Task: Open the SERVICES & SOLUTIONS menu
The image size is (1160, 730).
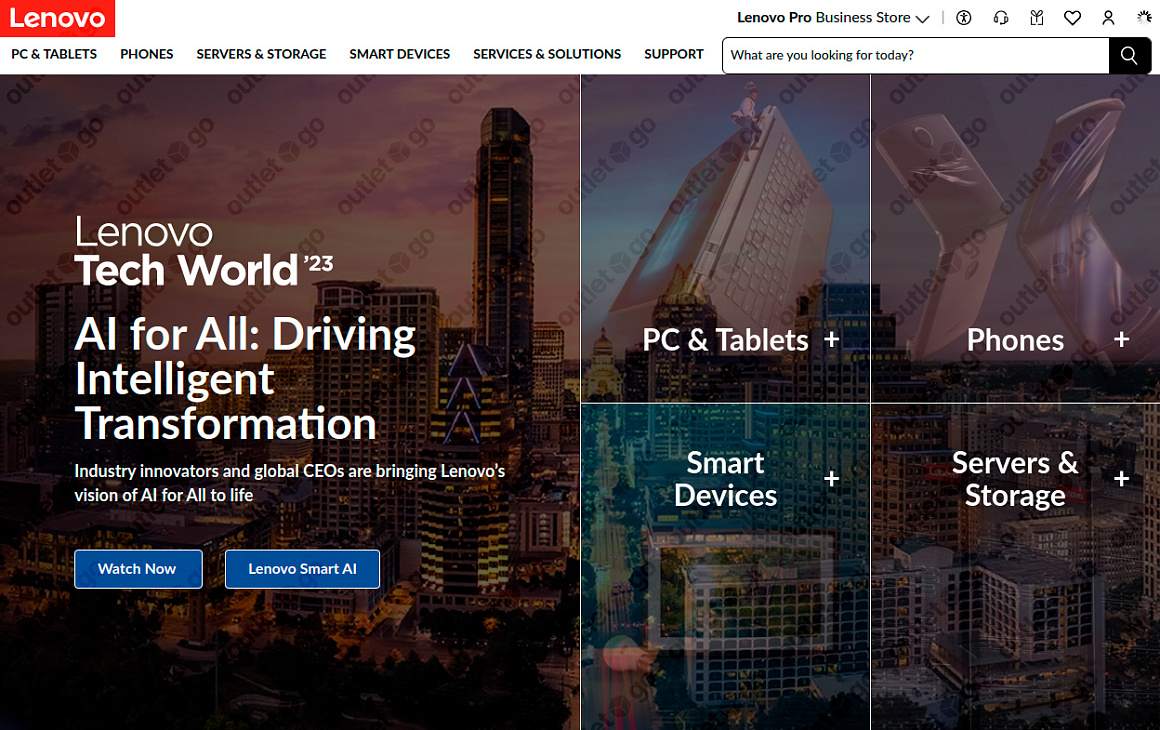Action: point(547,54)
